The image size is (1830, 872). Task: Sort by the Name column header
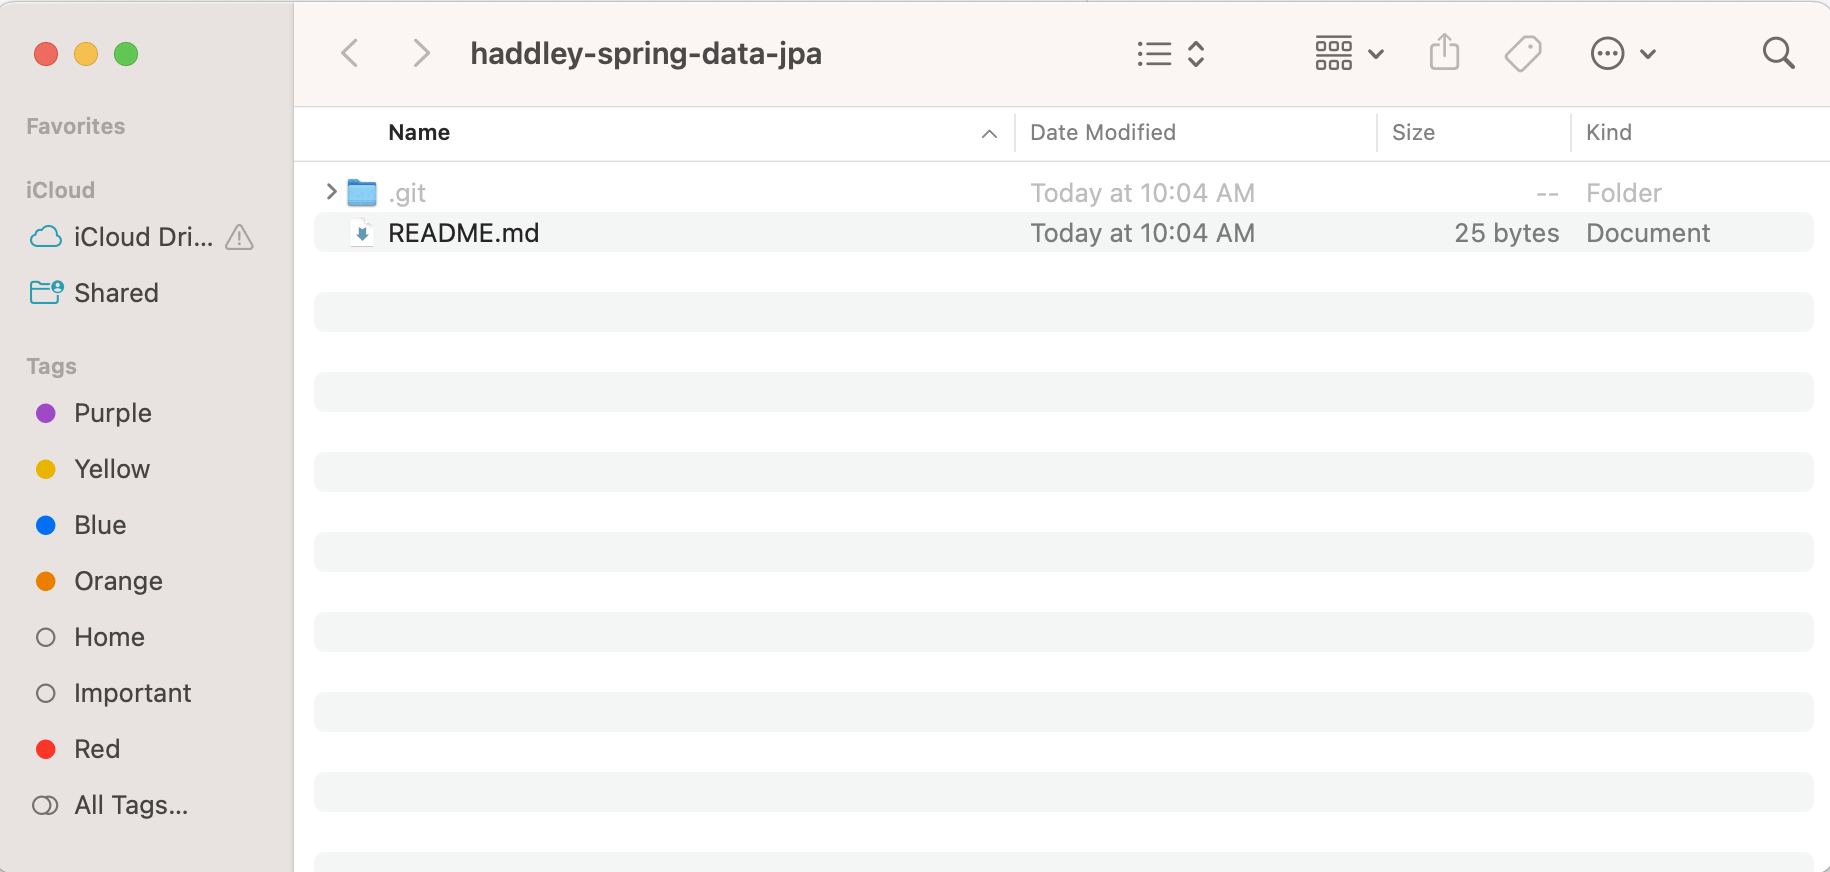click(x=419, y=133)
